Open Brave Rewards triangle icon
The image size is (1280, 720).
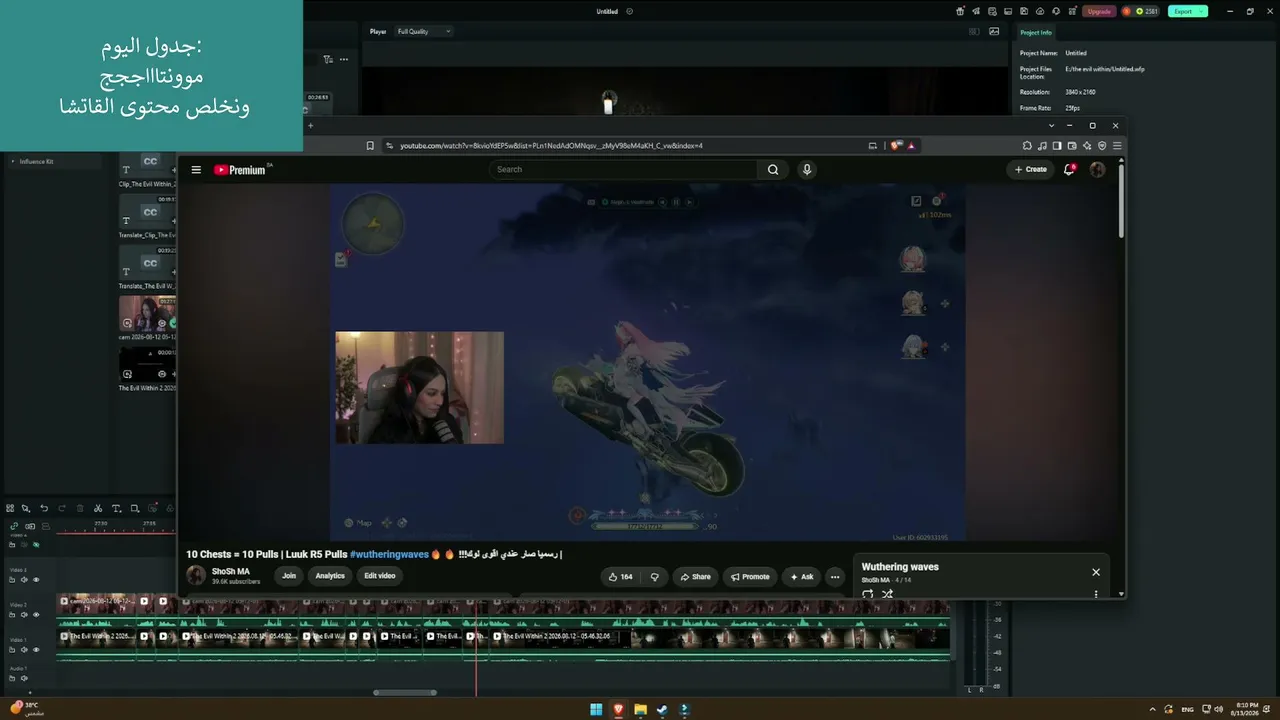(911, 146)
